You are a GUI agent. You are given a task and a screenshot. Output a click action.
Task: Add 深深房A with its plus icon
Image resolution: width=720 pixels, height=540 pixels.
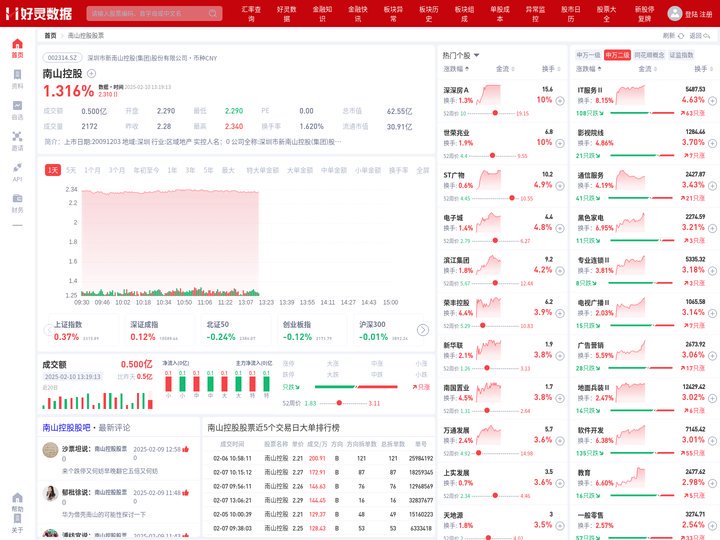click(x=560, y=101)
